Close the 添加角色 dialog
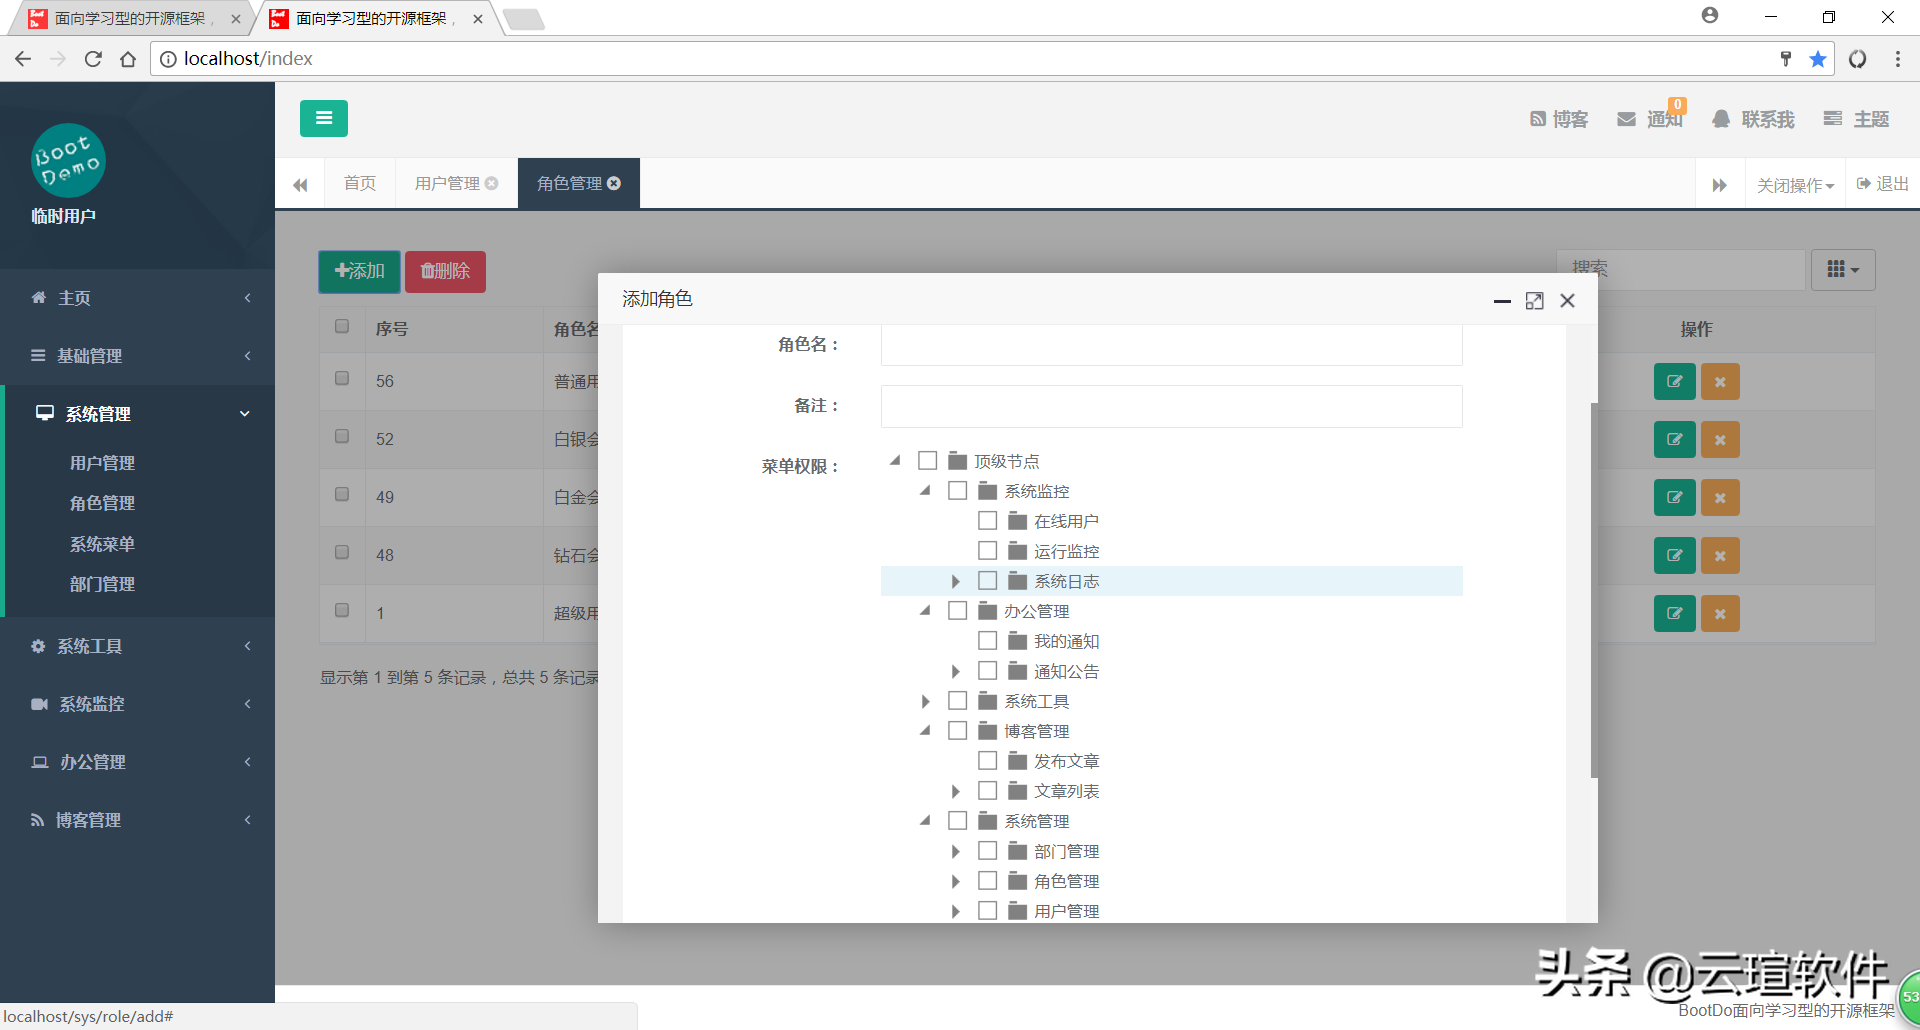1920x1030 pixels. pos(1567,301)
